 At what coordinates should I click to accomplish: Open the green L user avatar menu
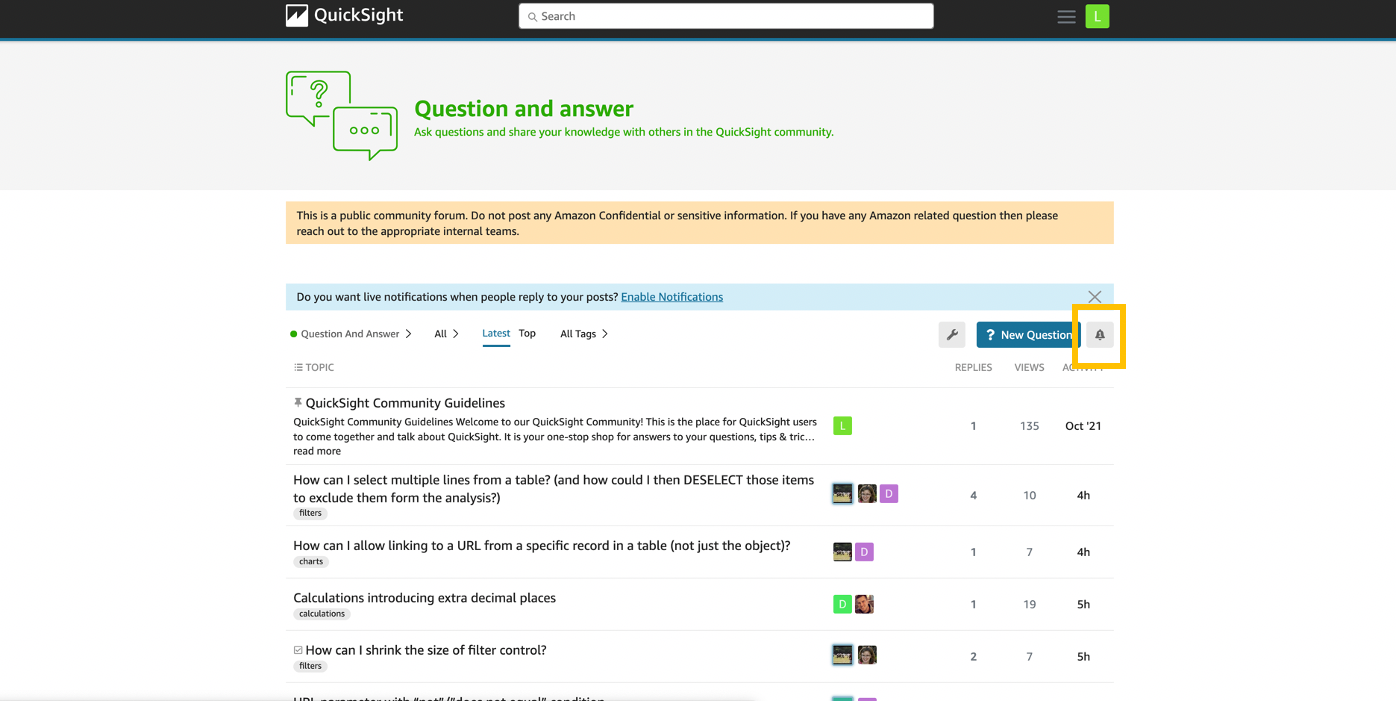point(1097,16)
